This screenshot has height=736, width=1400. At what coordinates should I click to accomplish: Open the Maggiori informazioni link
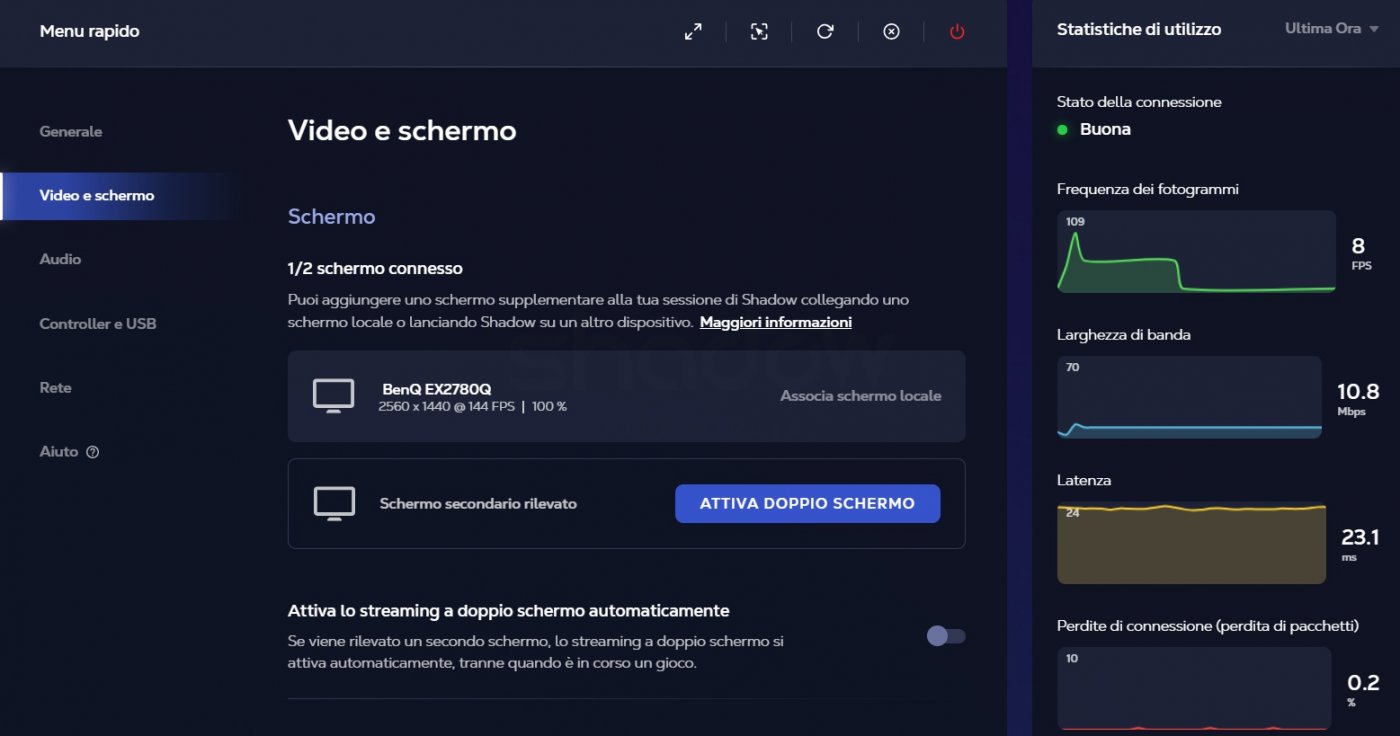[776, 321]
